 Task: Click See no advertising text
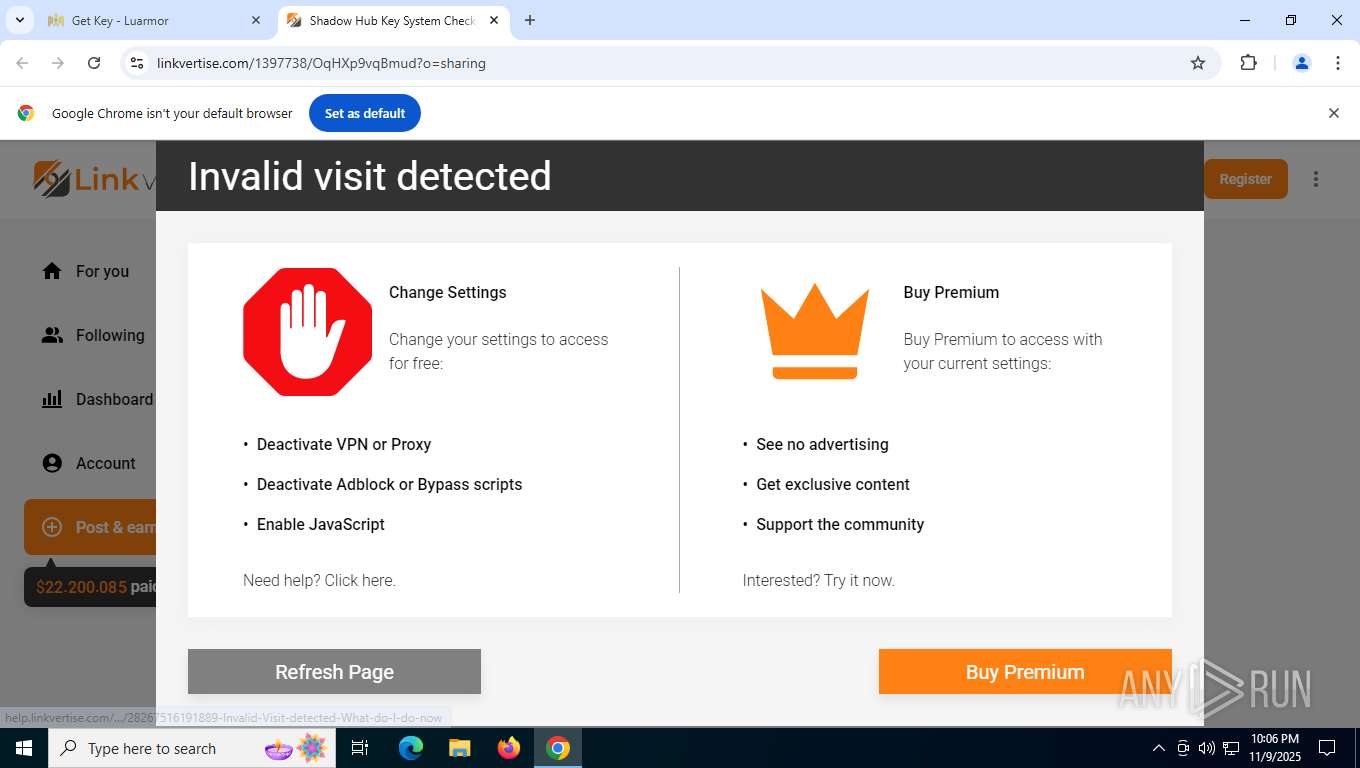click(x=822, y=444)
